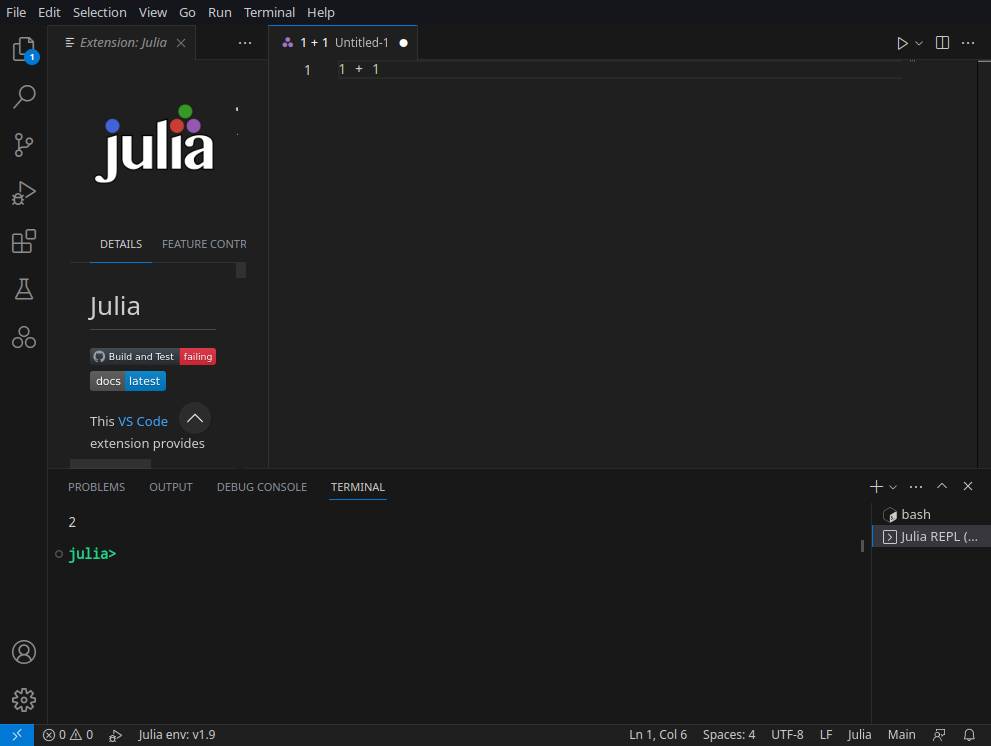Switch to the PROBLEMS panel tab

[96, 487]
